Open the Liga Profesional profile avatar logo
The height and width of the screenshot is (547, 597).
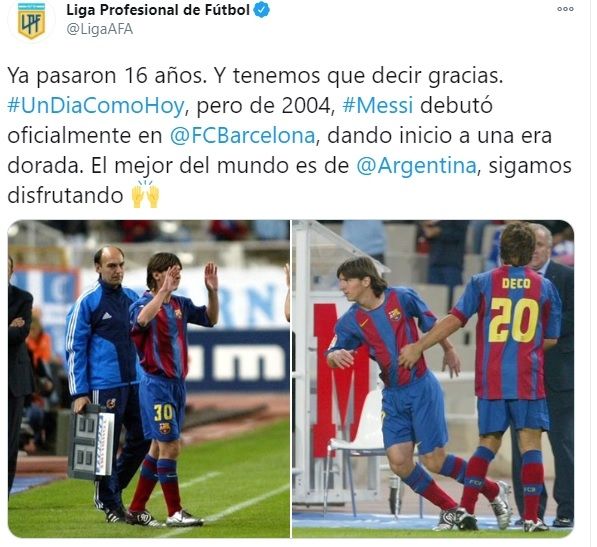pos(32,21)
